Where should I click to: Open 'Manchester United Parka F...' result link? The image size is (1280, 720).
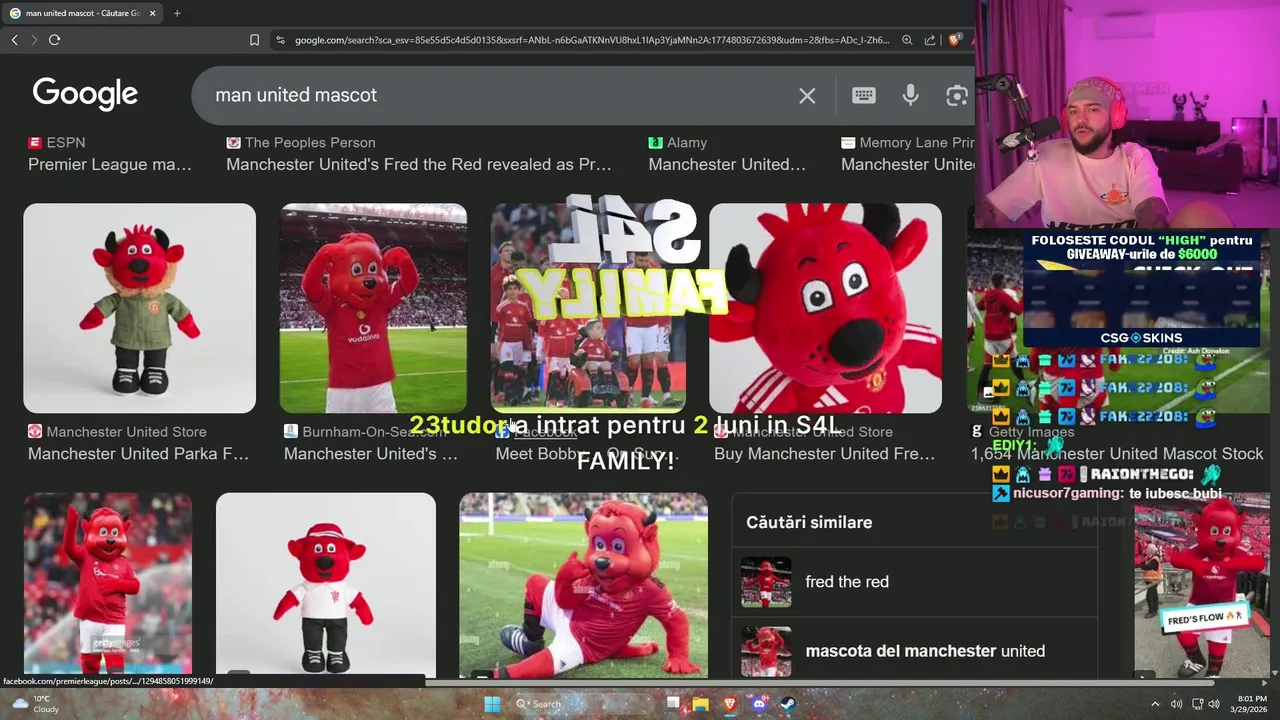point(138,454)
